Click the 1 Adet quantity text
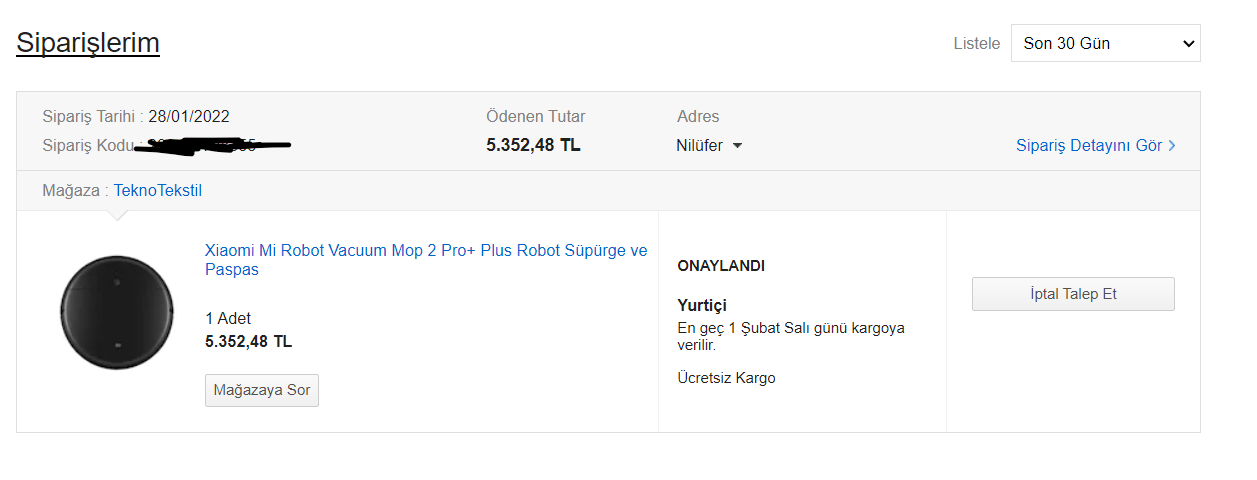This screenshot has width=1257, height=480. coord(228,318)
